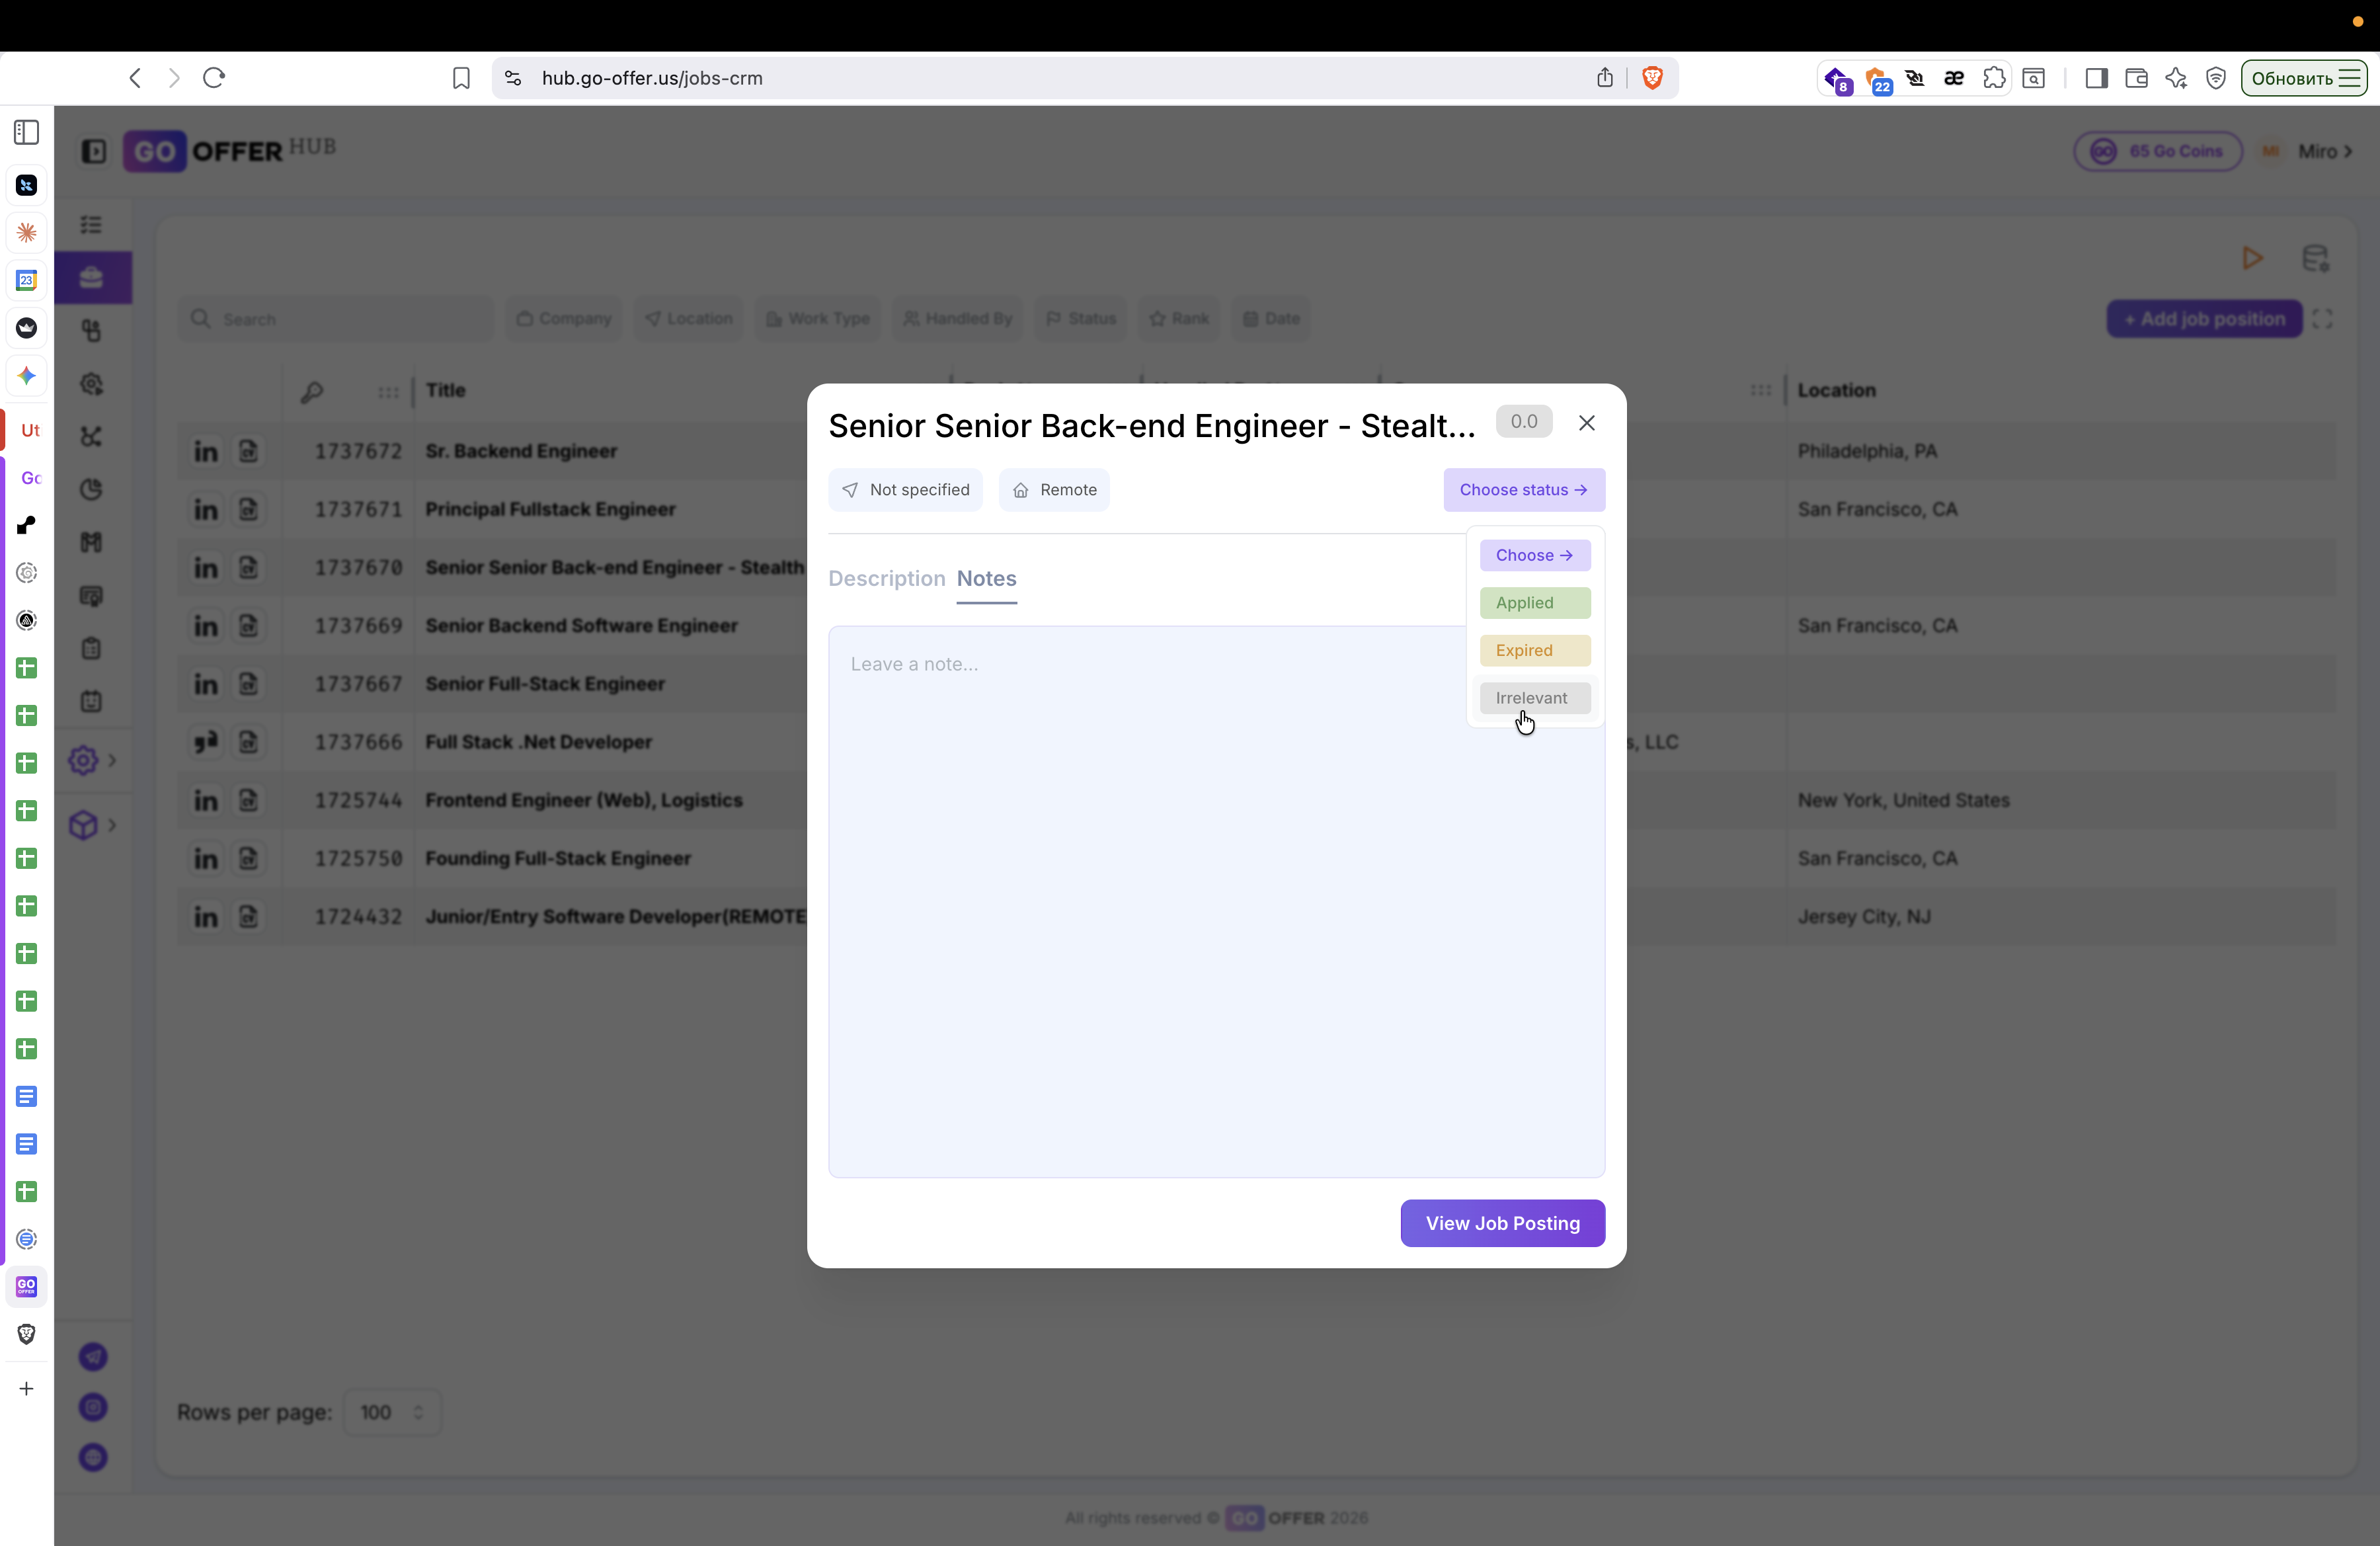This screenshot has width=2380, height=1546.
Task: Click the Brave Shields icon in address bar
Action: coord(1652,78)
